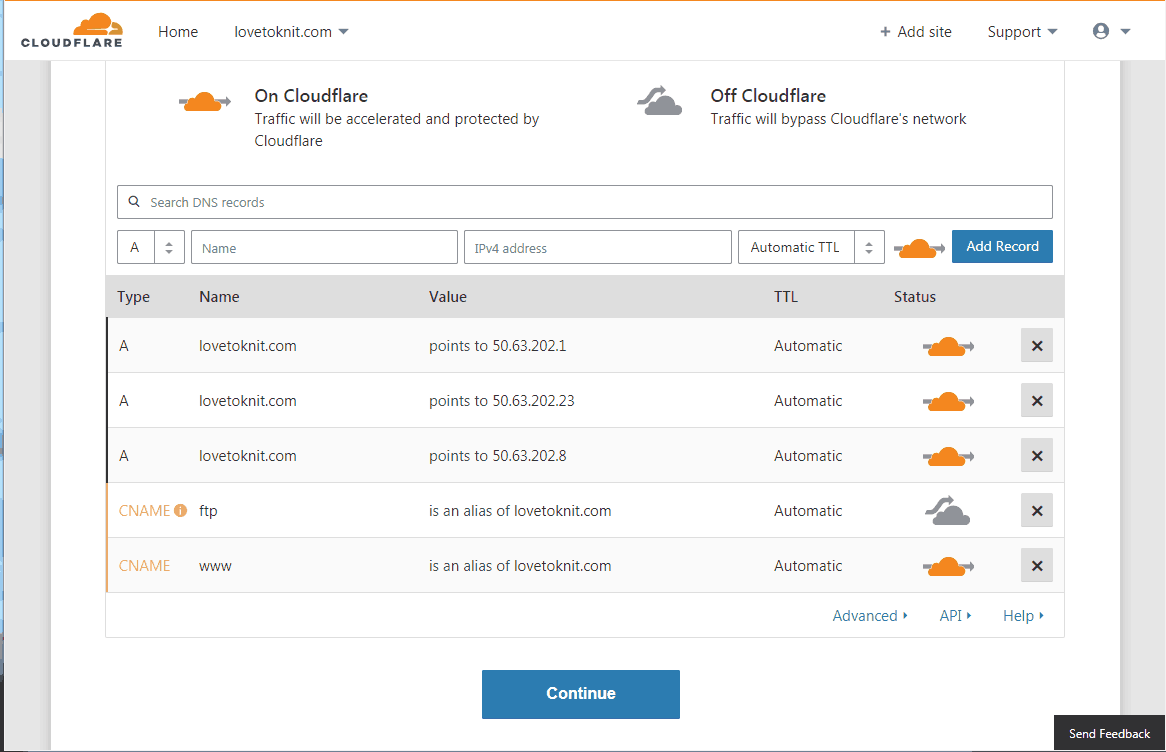This screenshot has height=752, width=1166.
Task: Toggle proxy cloud for ftp record
Action: pyautogui.click(x=947, y=511)
